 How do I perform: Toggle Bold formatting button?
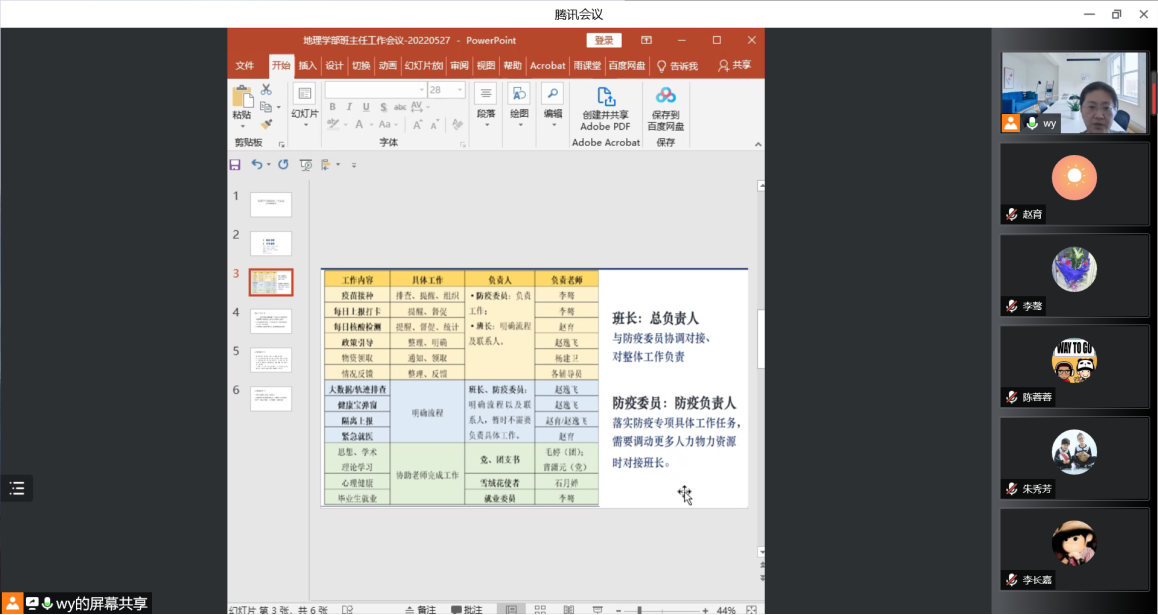pos(331,108)
